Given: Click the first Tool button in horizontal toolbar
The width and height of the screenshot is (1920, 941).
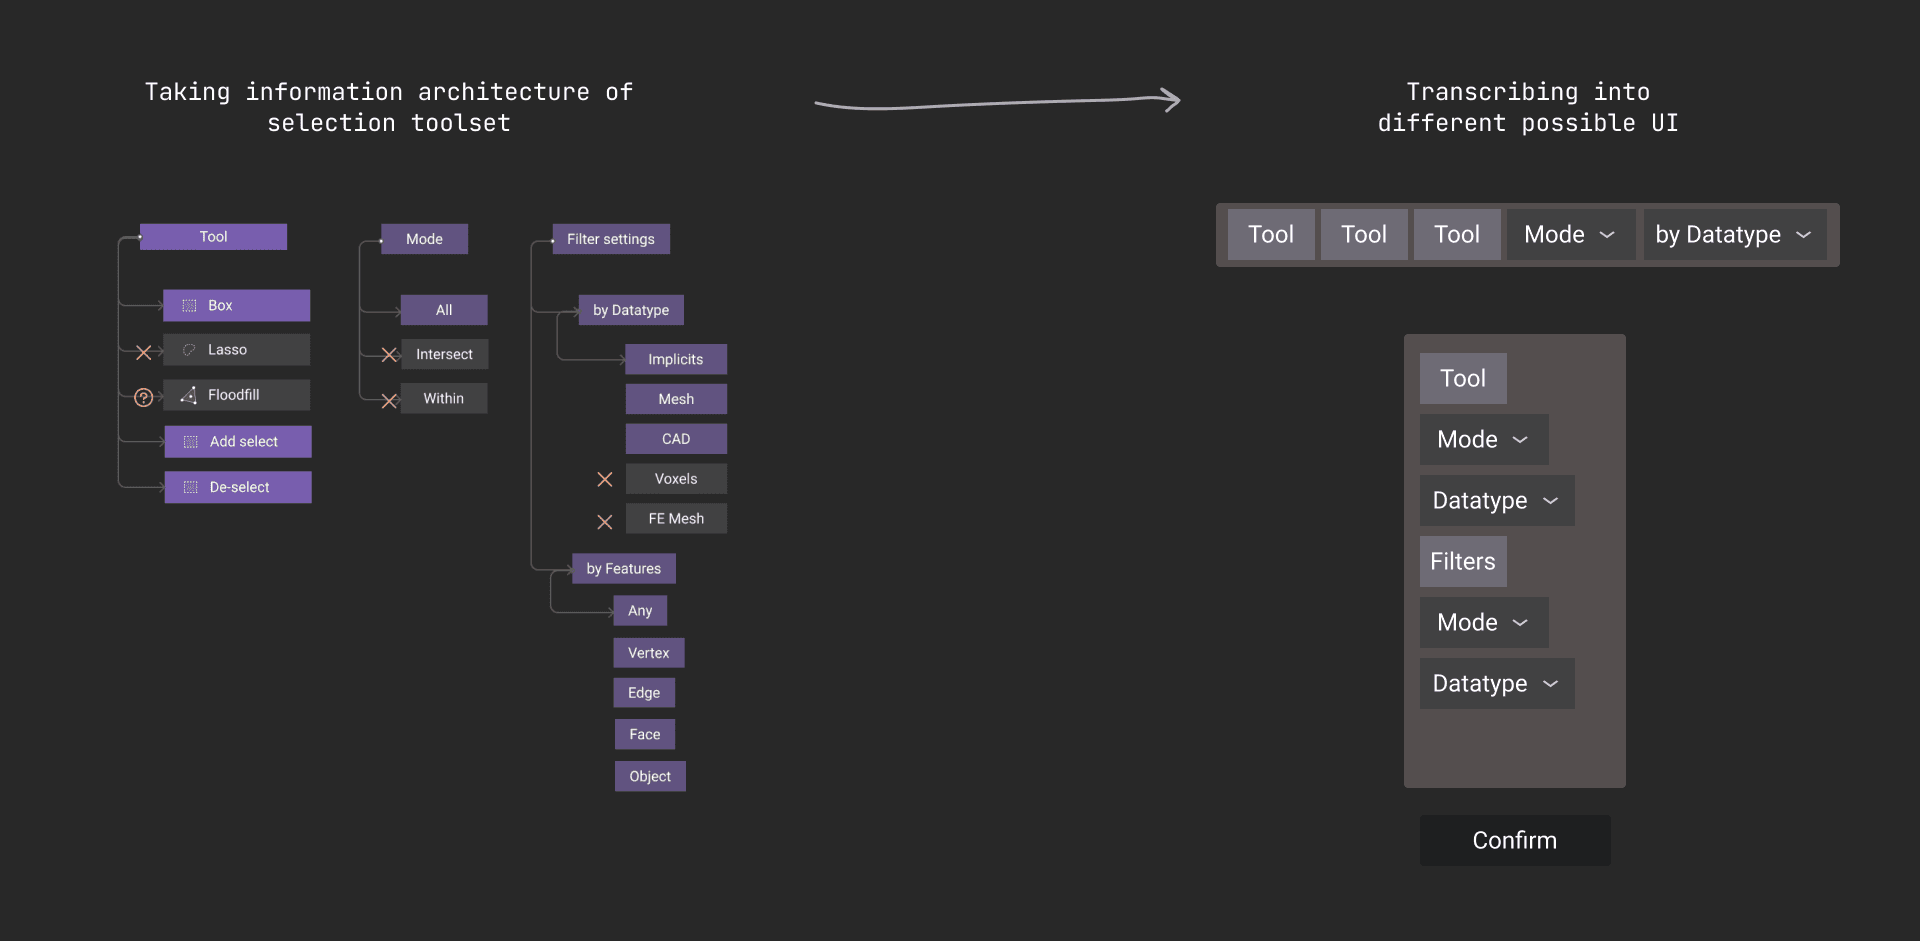Looking at the screenshot, I should click(x=1271, y=235).
